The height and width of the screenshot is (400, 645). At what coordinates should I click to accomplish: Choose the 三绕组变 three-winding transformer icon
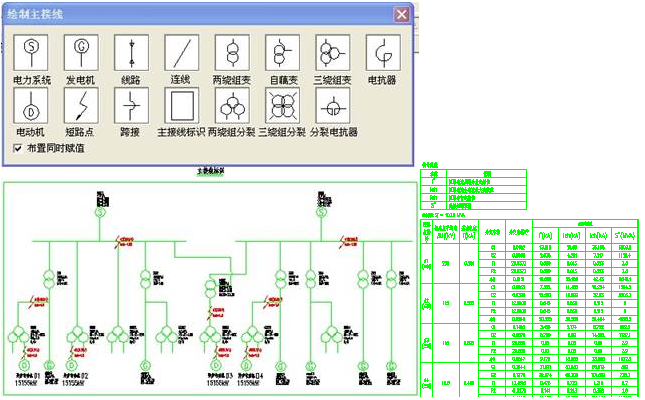tap(333, 52)
